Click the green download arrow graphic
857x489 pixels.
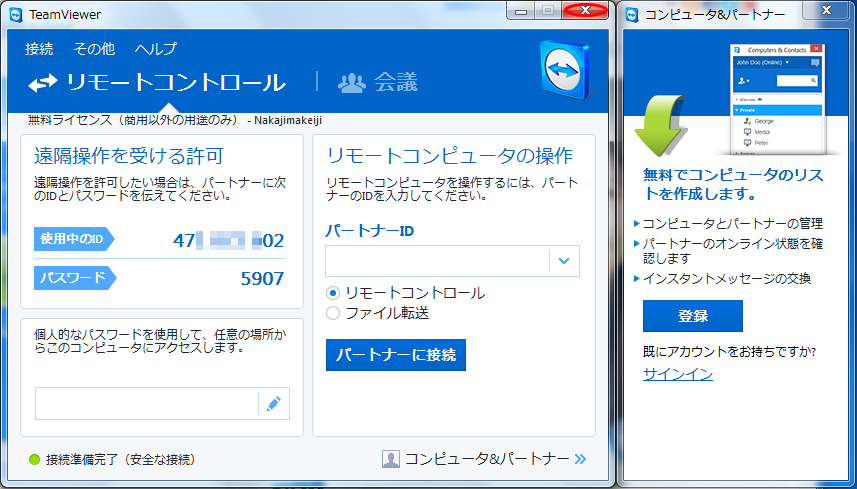660,126
